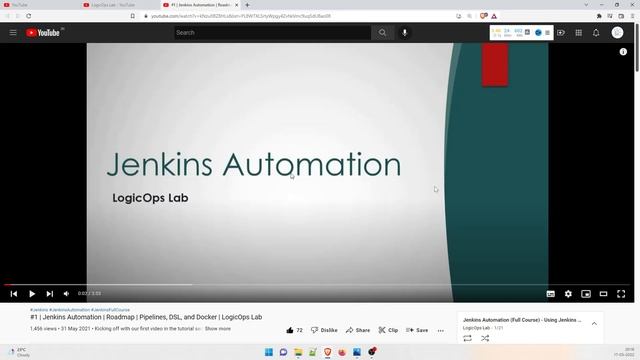The width and height of the screenshot is (640, 360).
Task: Toggle playlist shuffle
Action: click(485, 338)
